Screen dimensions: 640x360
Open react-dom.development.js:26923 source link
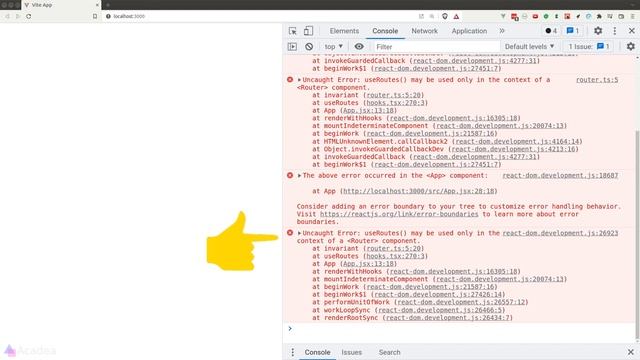click(560, 233)
